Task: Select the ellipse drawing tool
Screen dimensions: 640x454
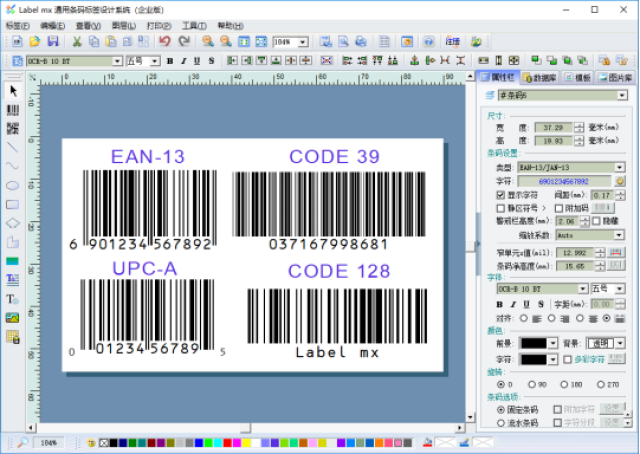Action: pos(13,185)
